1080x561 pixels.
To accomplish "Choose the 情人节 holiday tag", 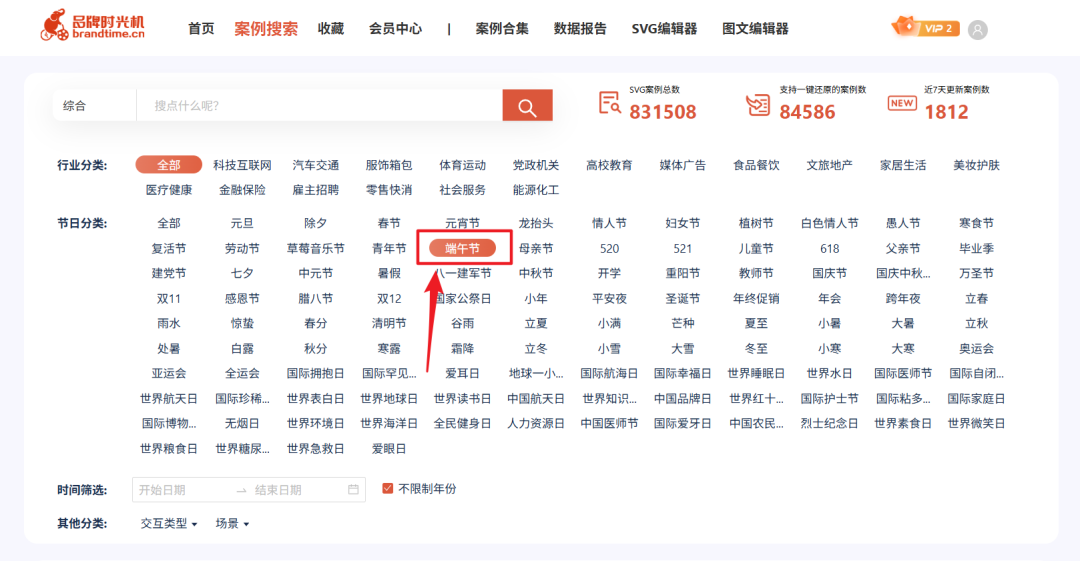I will (x=610, y=223).
